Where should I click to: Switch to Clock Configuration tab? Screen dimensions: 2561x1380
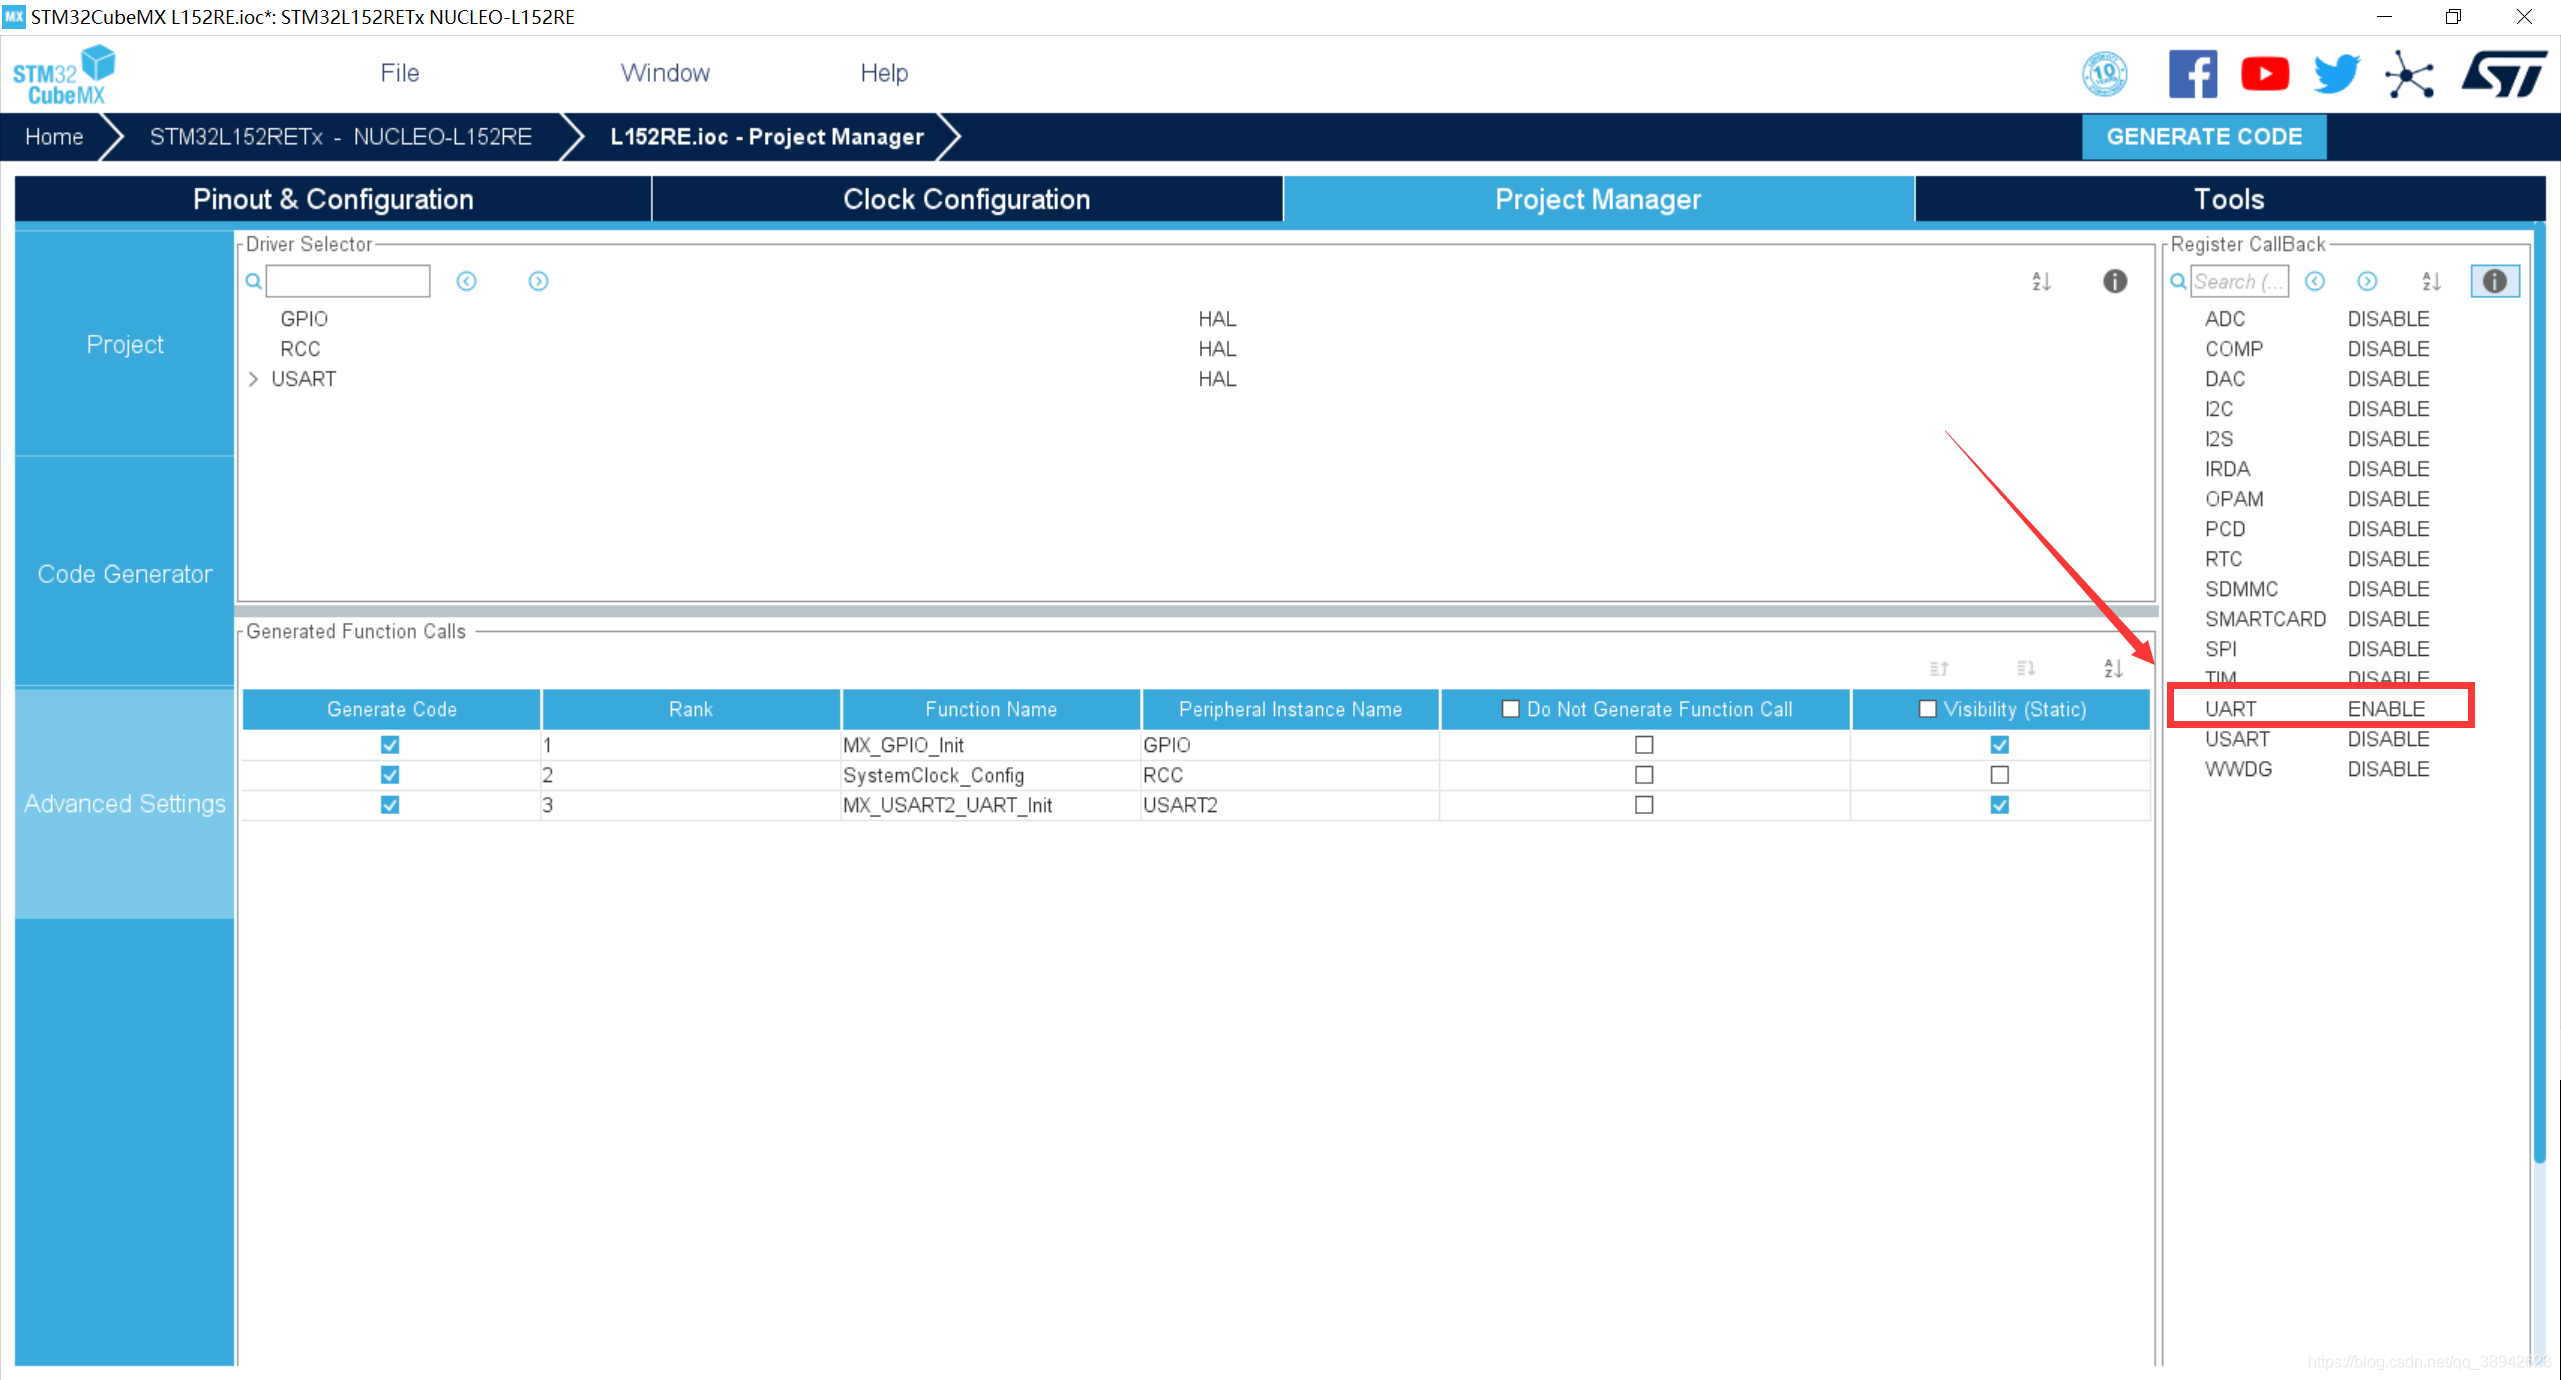point(966,199)
